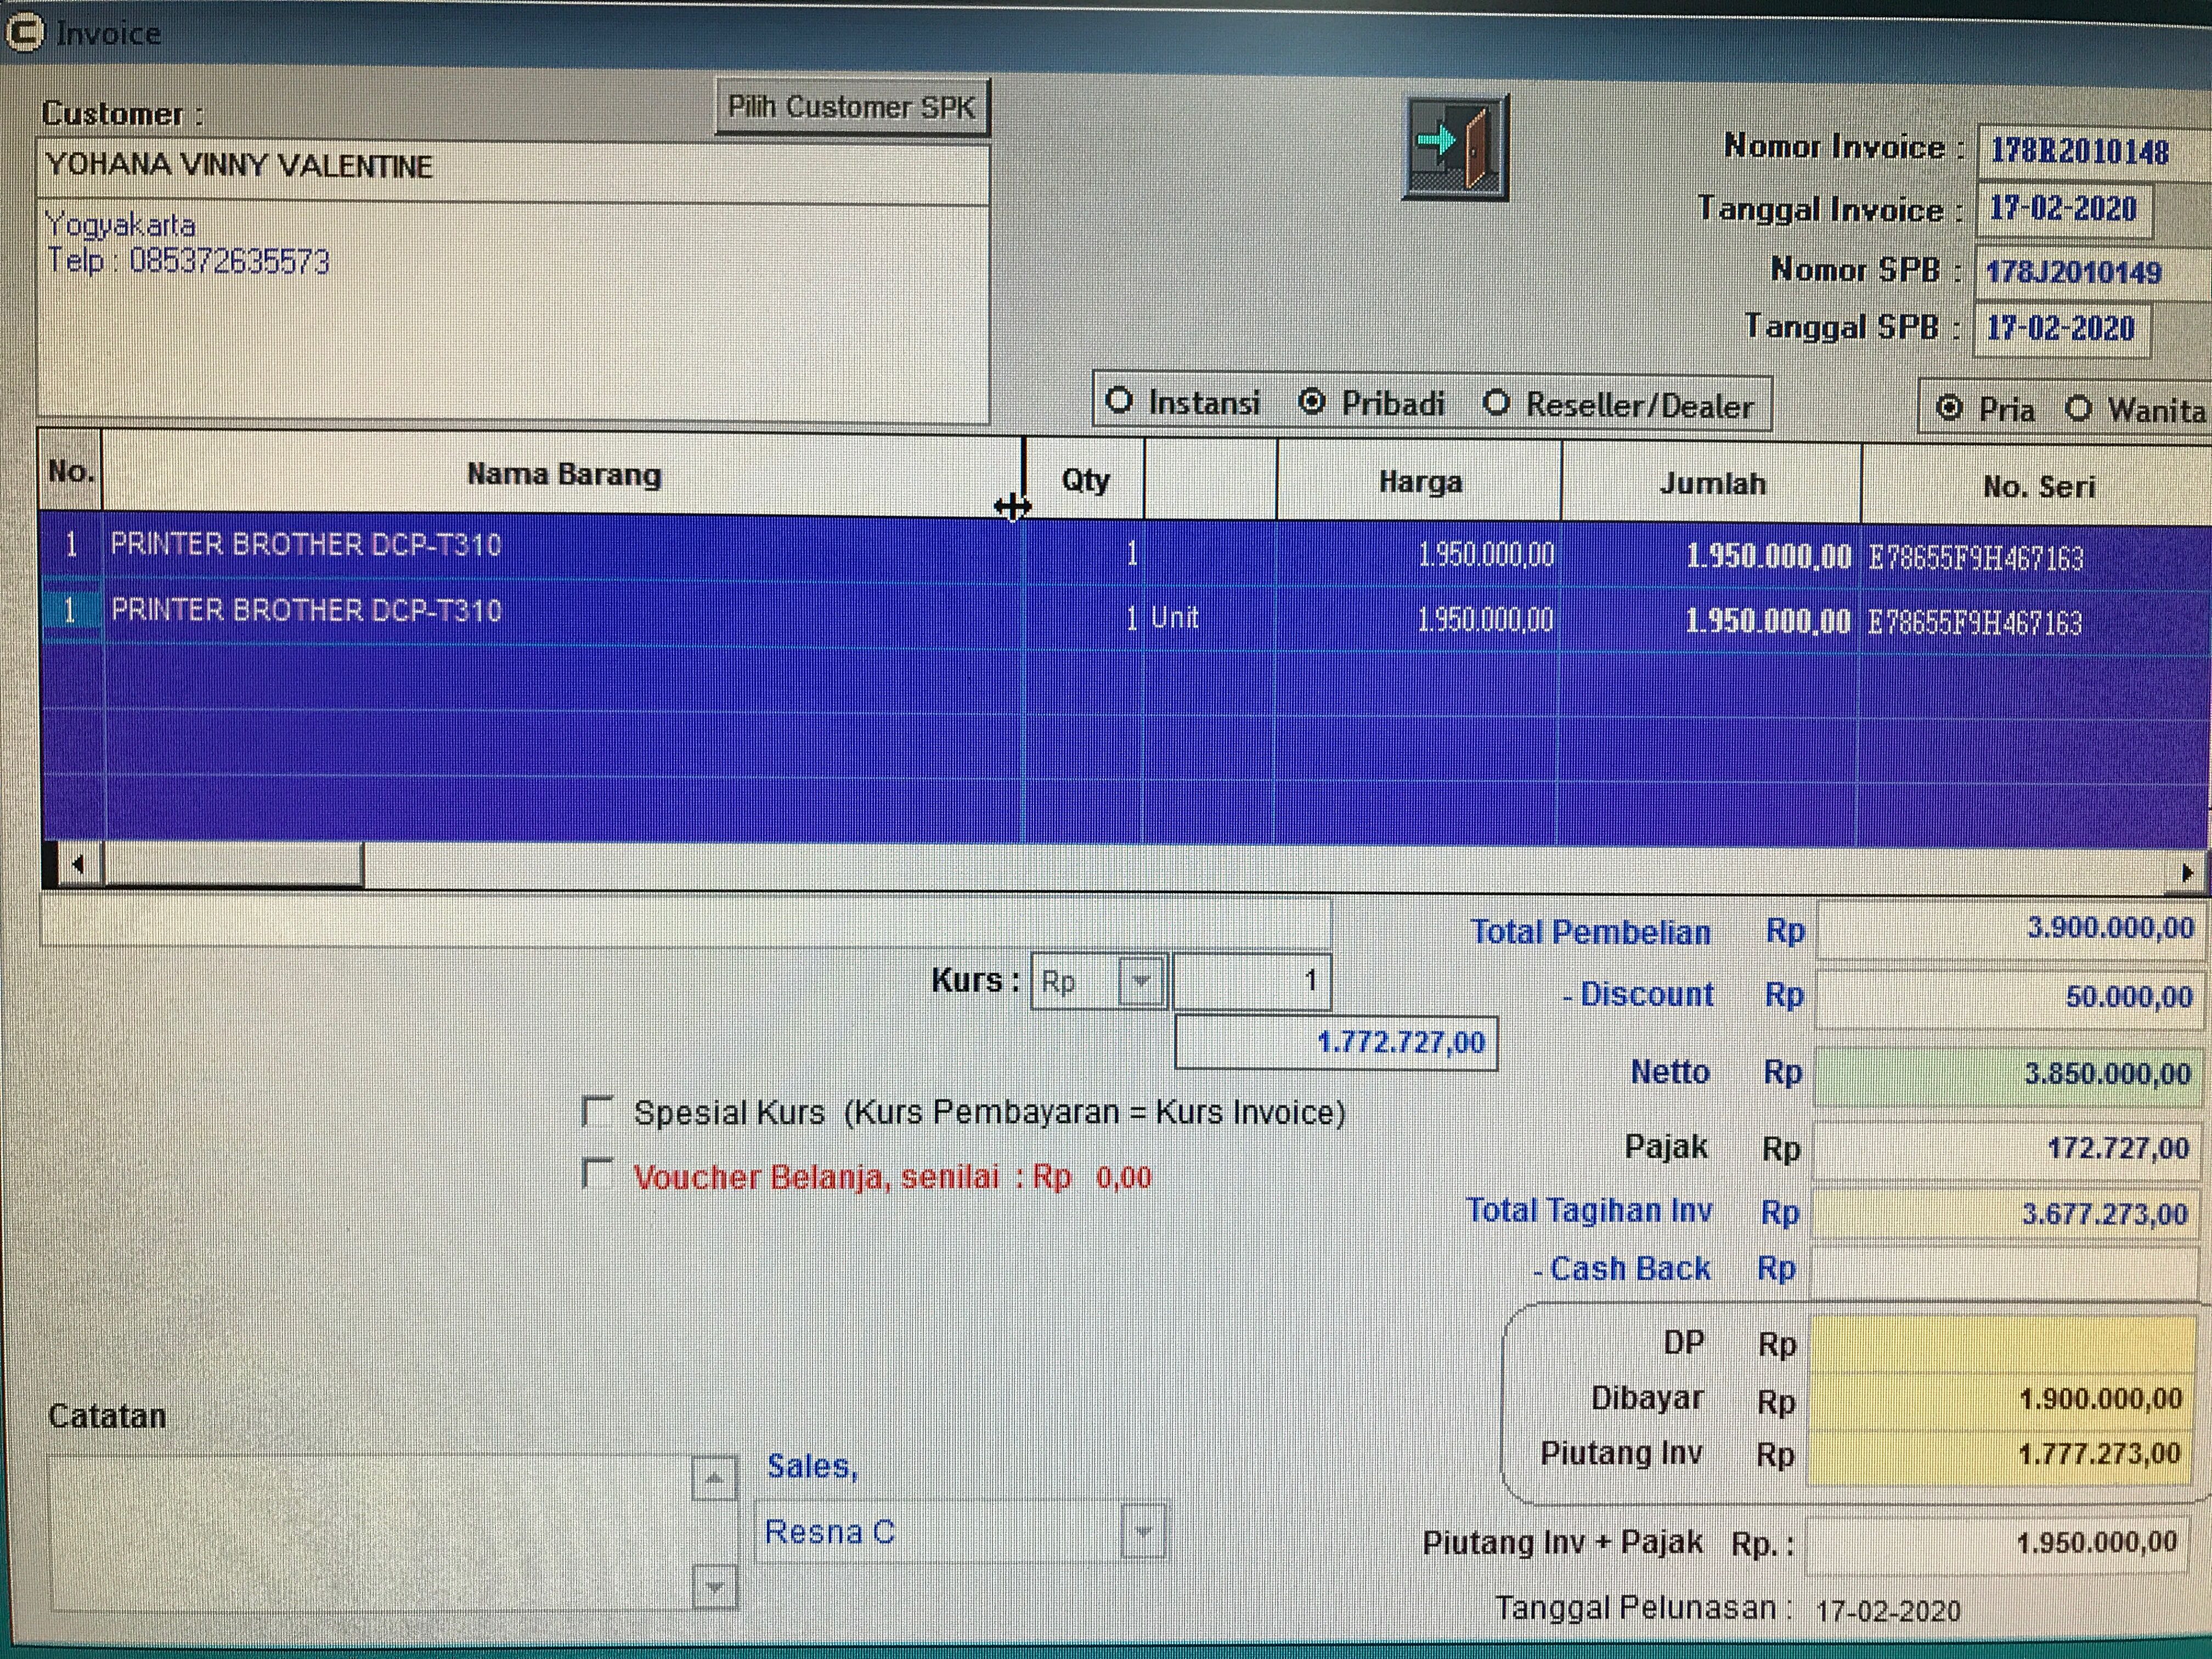Screen dimensions: 2212x1659
Task: Expand the Sales person dropdown
Action: pos(1143,1531)
